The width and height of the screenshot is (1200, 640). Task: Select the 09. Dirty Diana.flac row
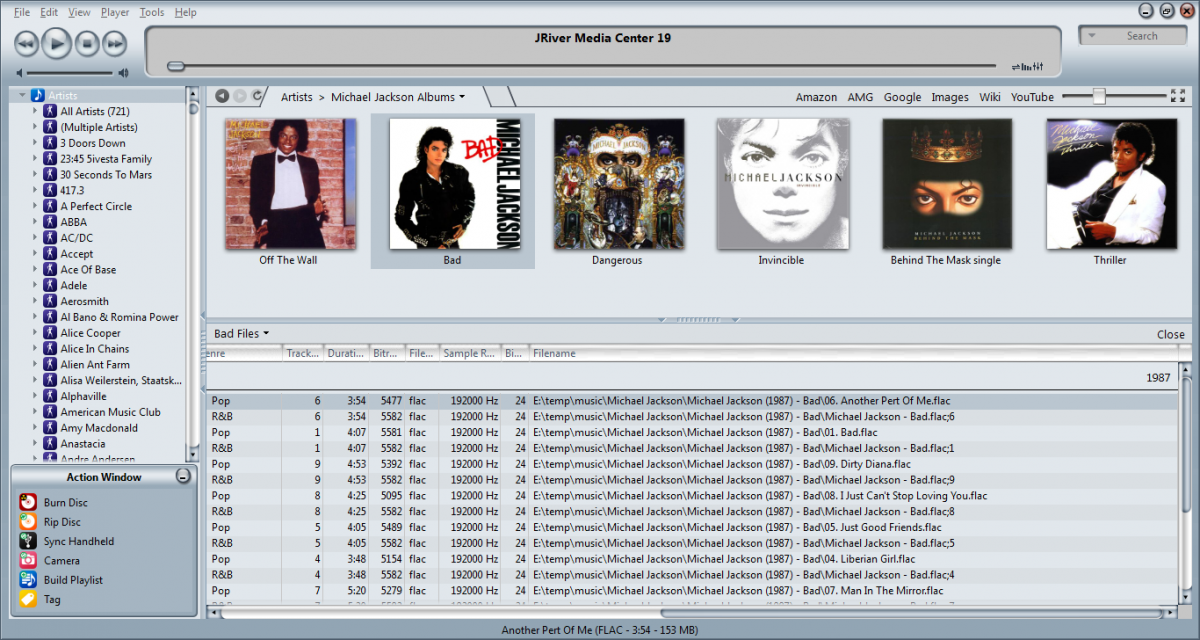pyautogui.click(x=693, y=464)
